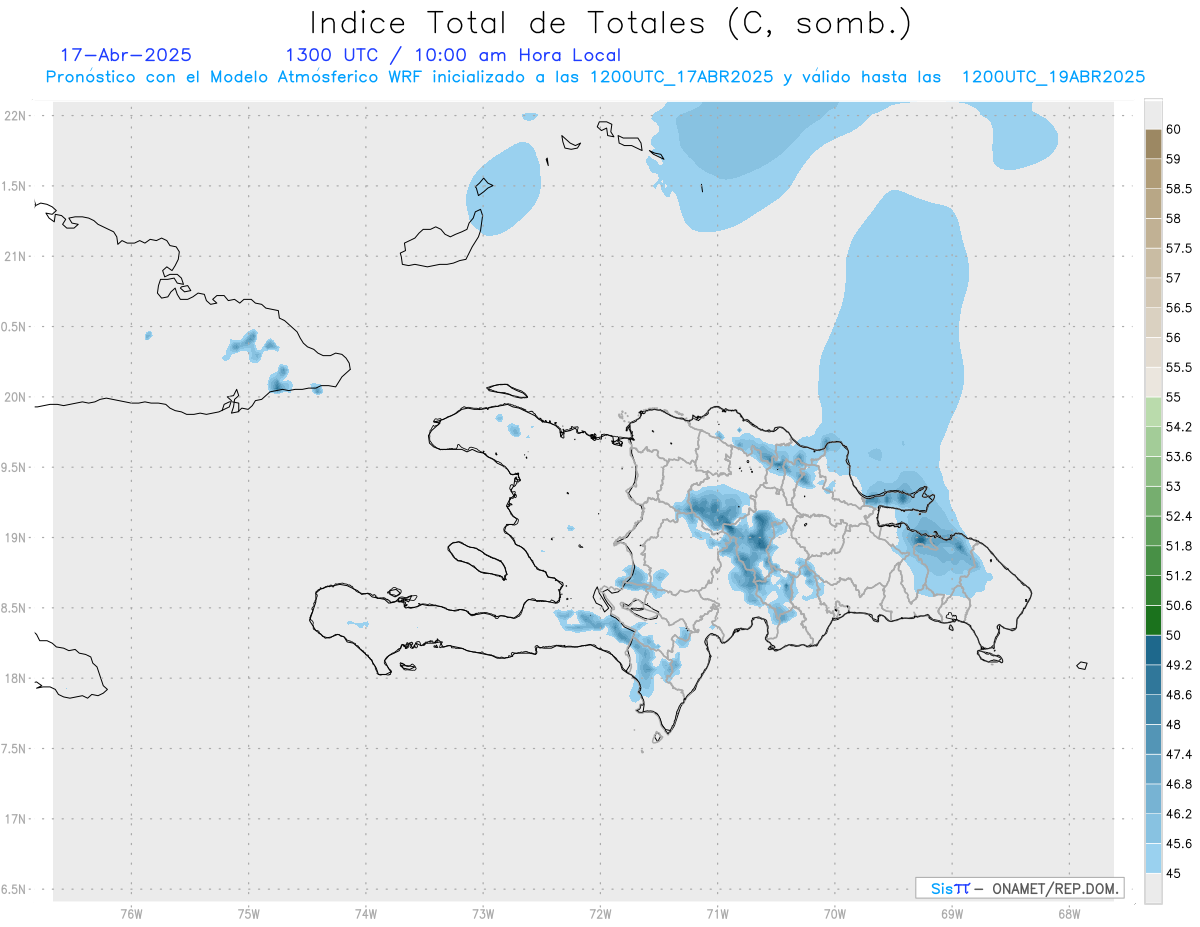The image size is (1200, 927).
Task: Click the "52.4" colorbar value
Action: tap(1179, 516)
